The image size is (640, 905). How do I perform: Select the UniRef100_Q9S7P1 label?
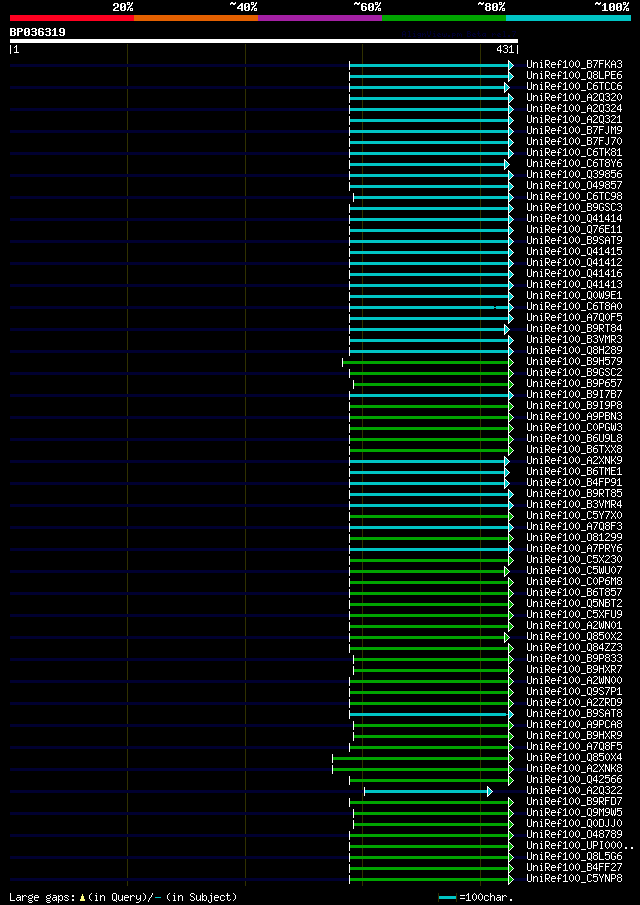[574, 691]
